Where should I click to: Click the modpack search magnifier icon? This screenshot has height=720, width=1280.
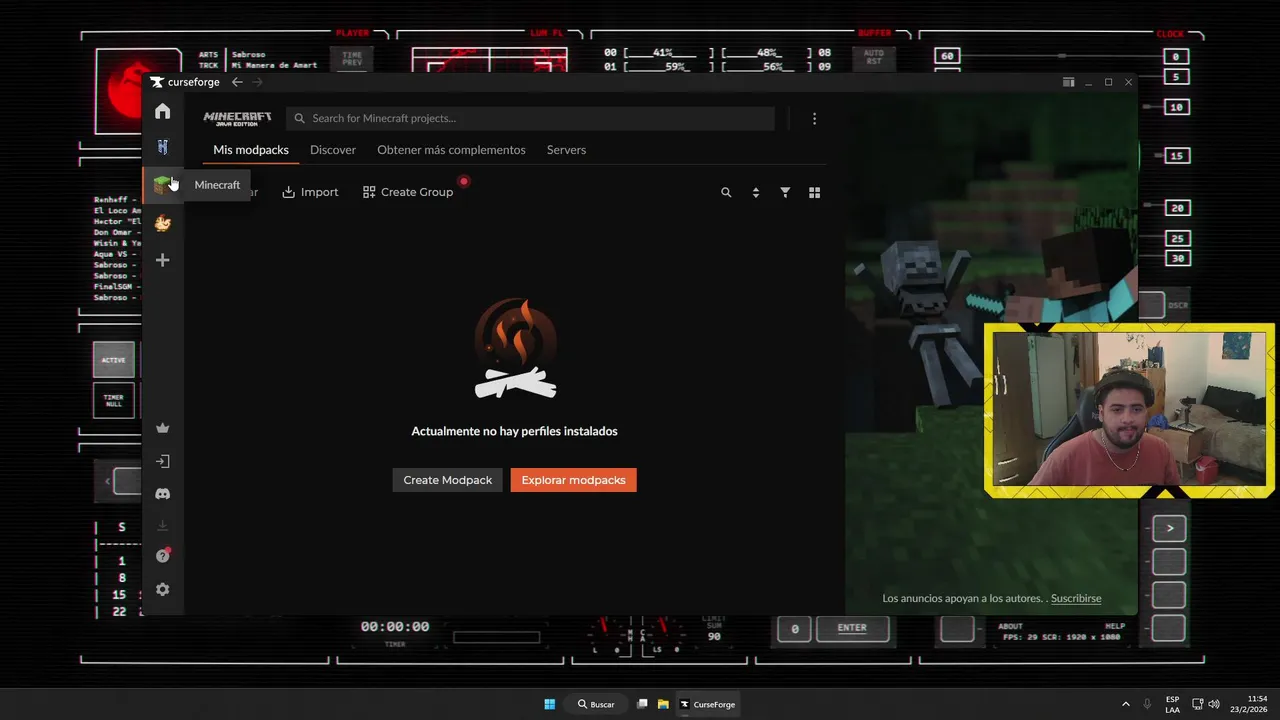point(726,192)
